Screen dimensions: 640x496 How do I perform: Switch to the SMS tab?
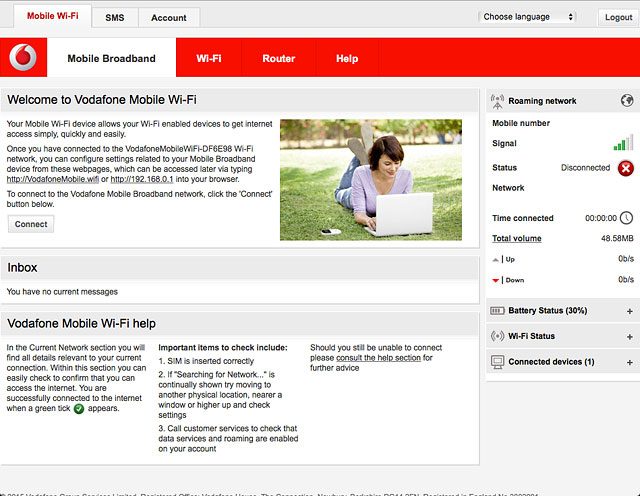[115, 18]
